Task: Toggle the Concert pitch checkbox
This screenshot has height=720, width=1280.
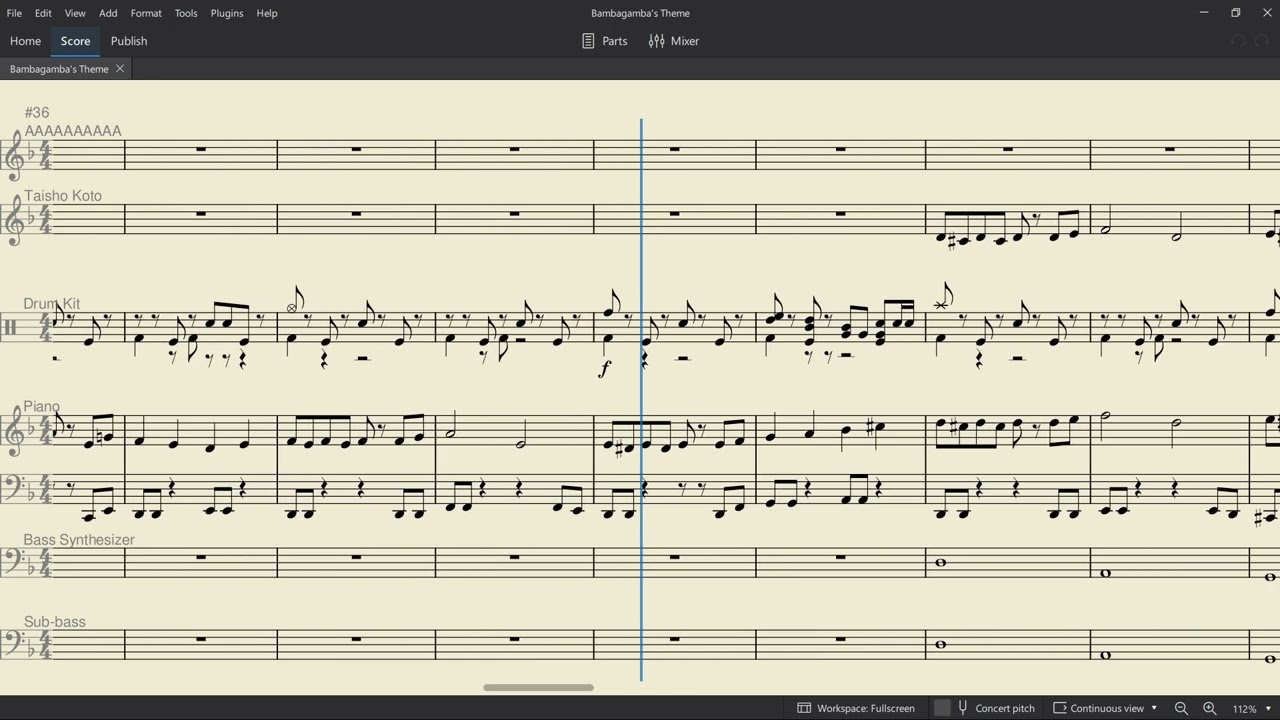Action: tap(942, 708)
